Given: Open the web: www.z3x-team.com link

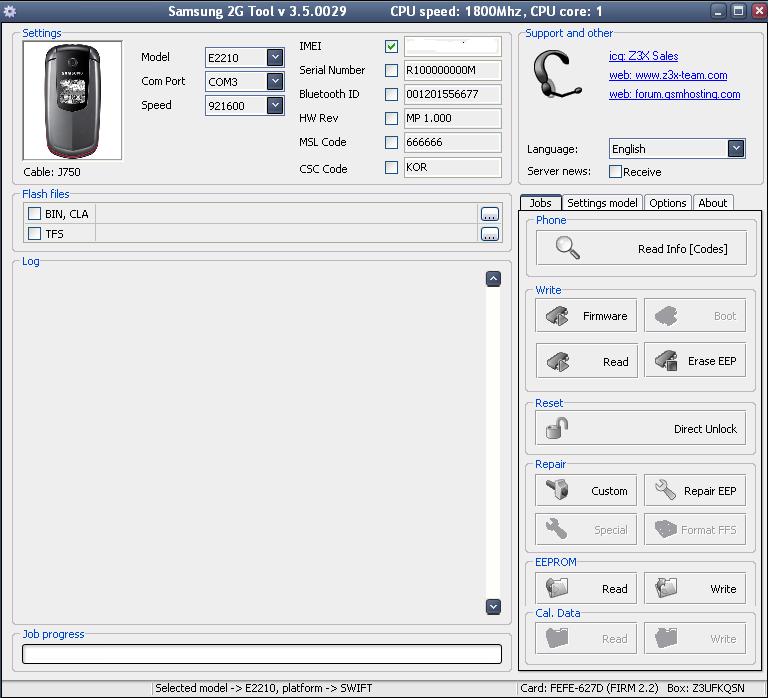Looking at the screenshot, I should (x=668, y=75).
